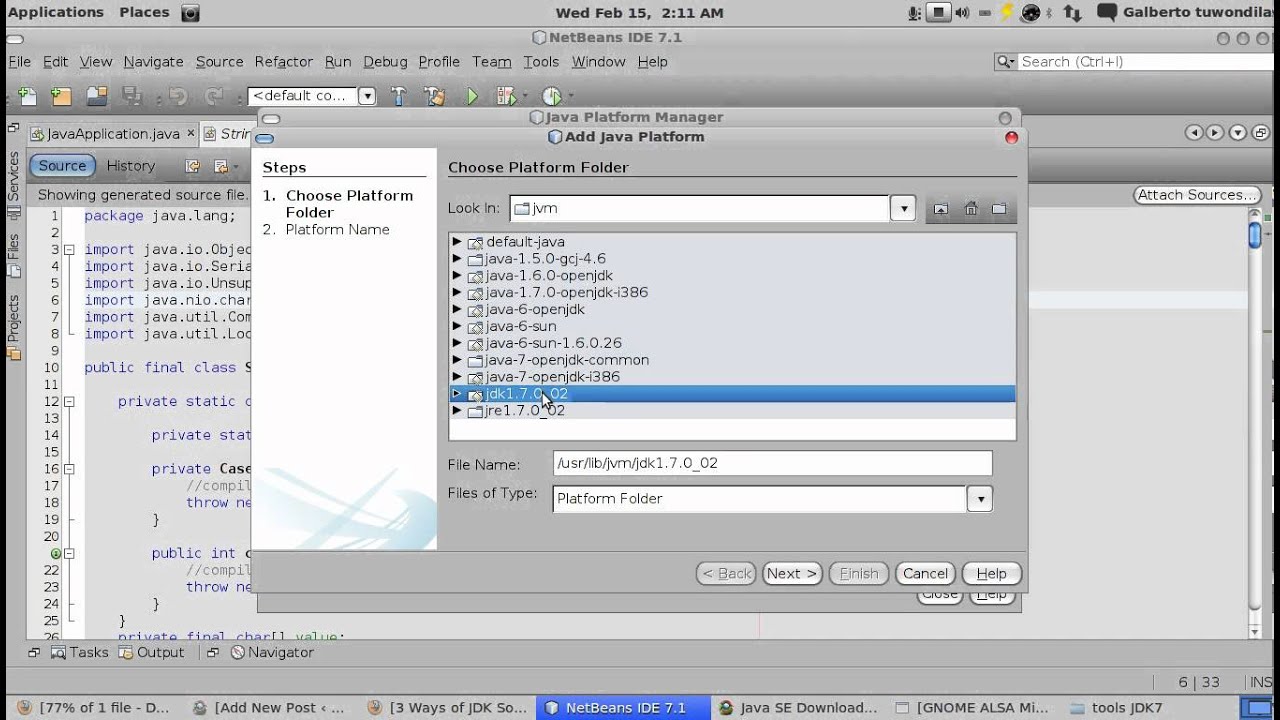Click the Undo toolbar icon
This screenshot has height=720, width=1280.
pyautogui.click(x=178, y=96)
